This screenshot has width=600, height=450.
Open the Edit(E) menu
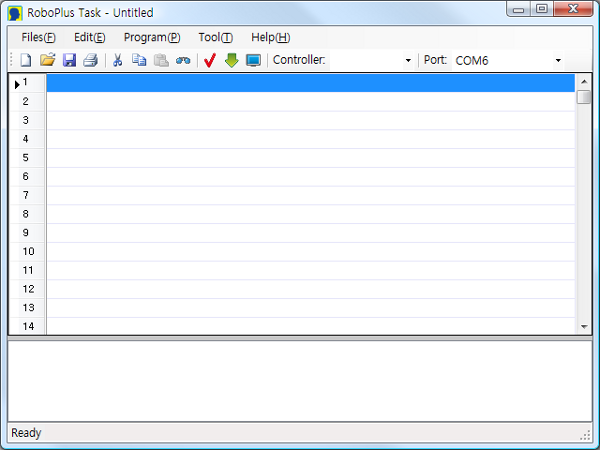pos(90,37)
